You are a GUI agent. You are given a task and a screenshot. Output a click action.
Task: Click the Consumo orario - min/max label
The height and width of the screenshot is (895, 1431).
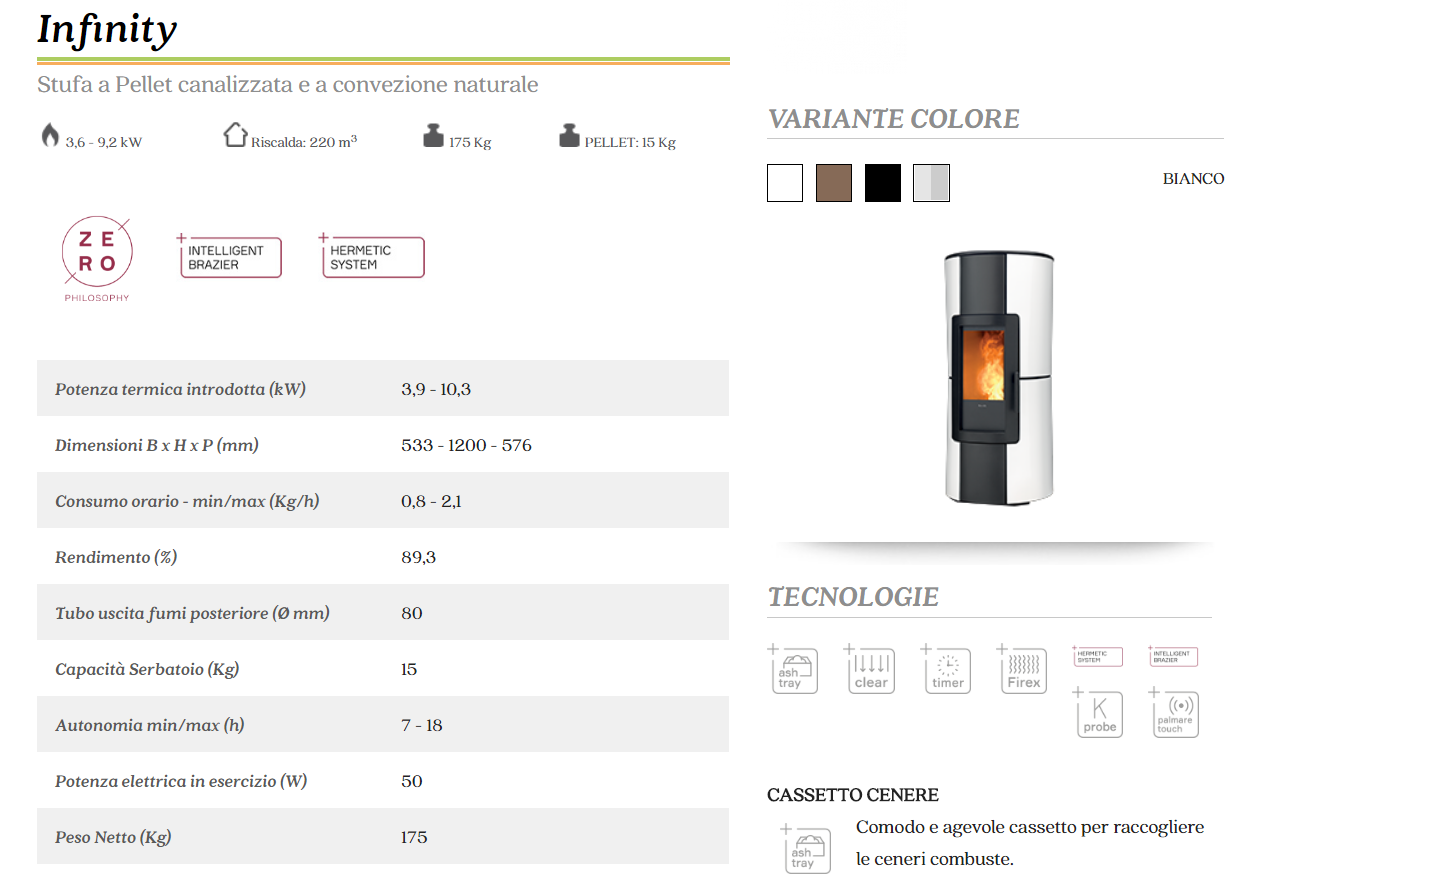pyautogui.click(x=187, y=501)
